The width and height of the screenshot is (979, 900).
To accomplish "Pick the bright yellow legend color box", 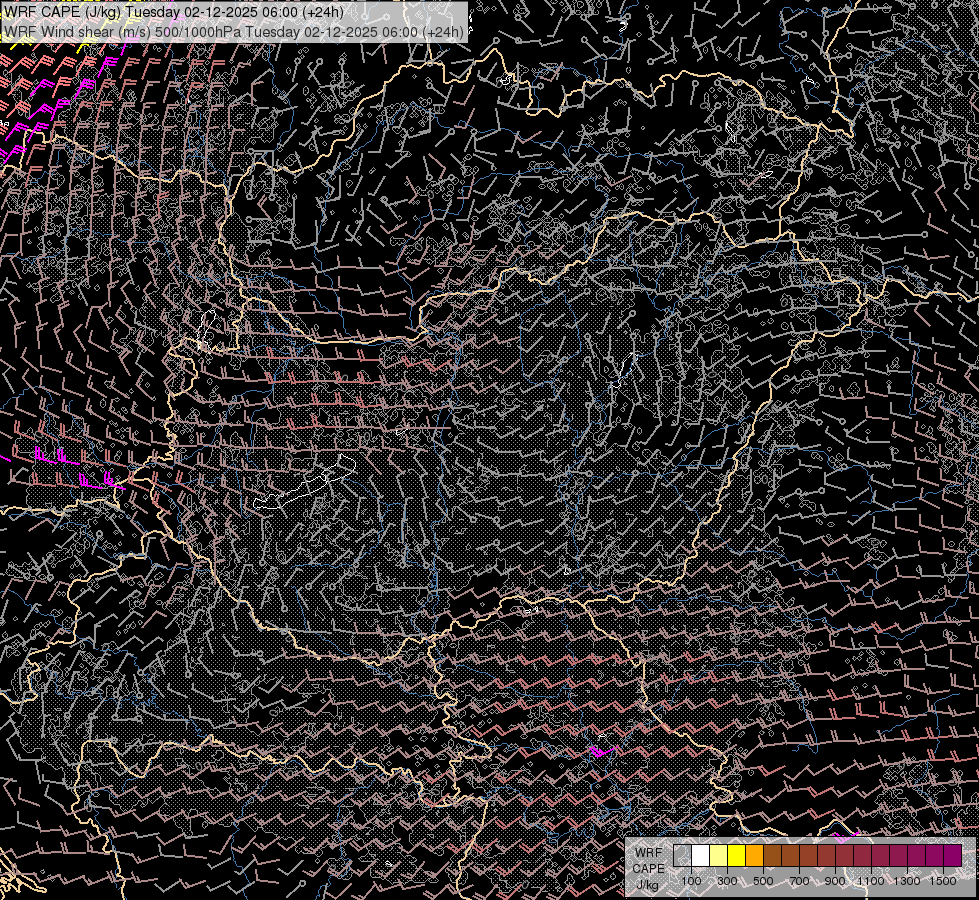I will 737,856.
